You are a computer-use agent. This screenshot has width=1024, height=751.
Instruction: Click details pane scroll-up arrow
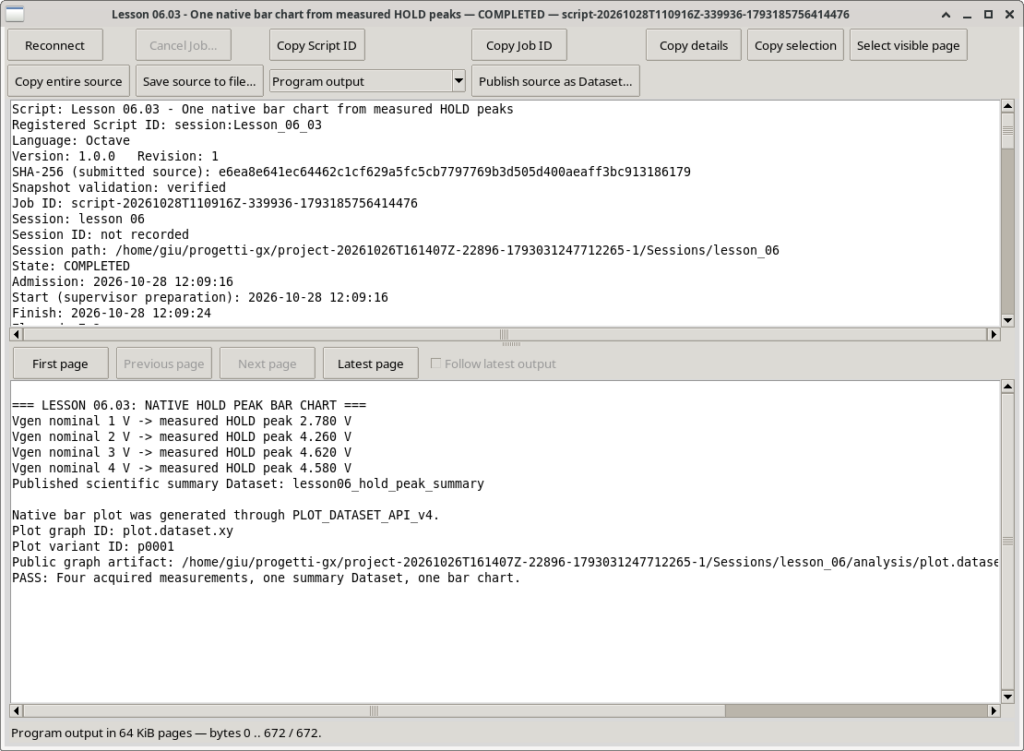coord(1008,106)
